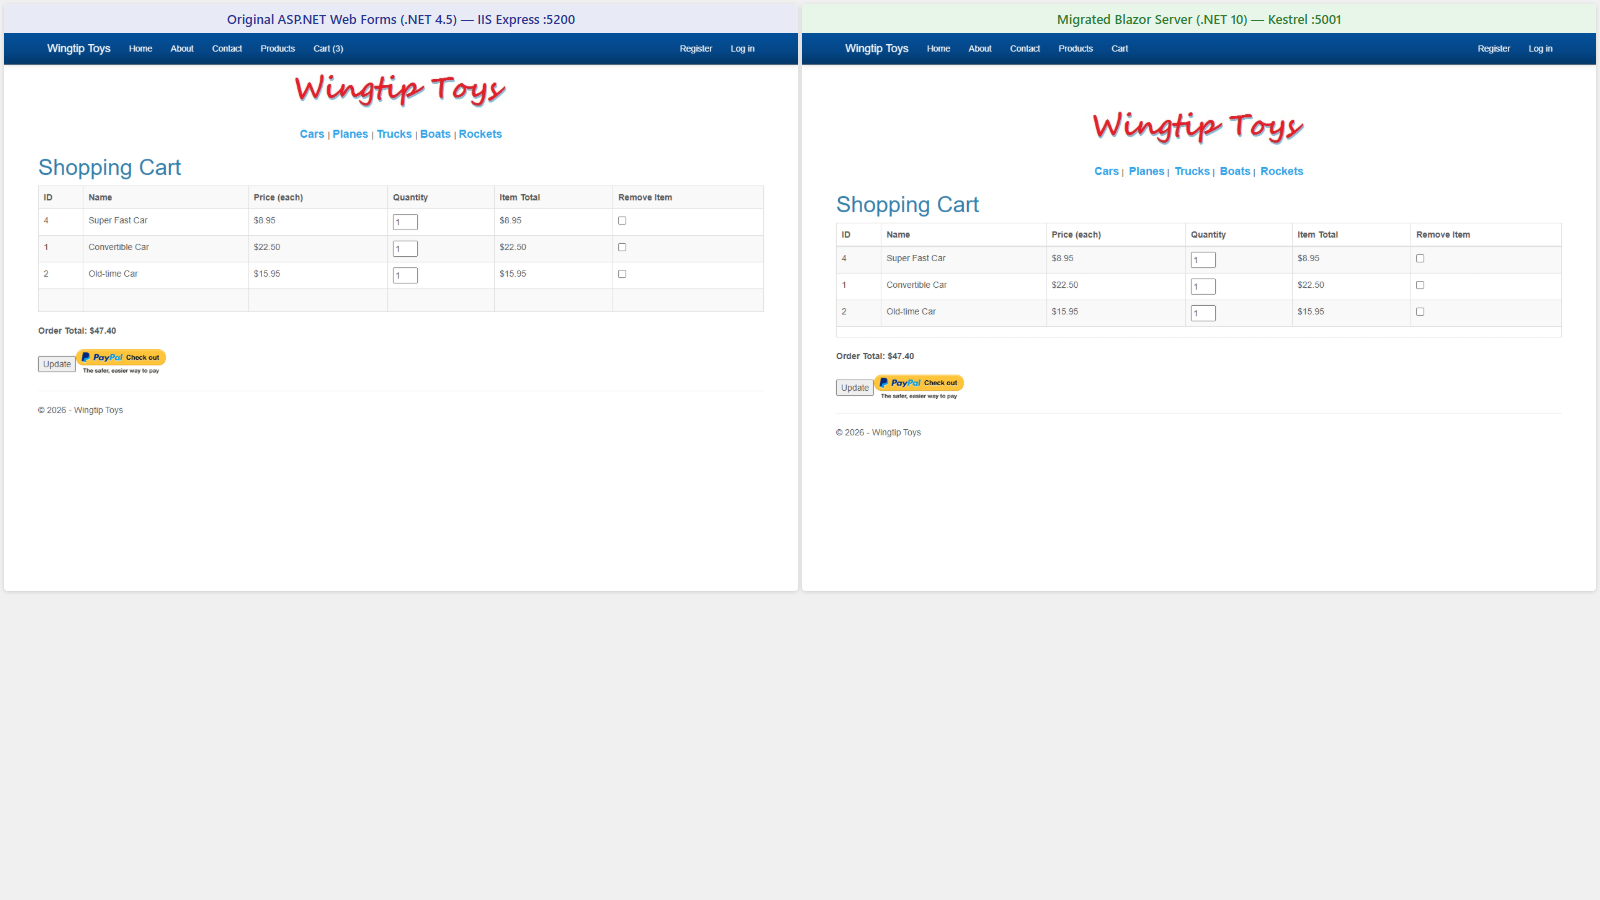Click the PayPal Check out icon on Blazor site
The height and width of the screenshot is (900, 1600).
(918, 383)
